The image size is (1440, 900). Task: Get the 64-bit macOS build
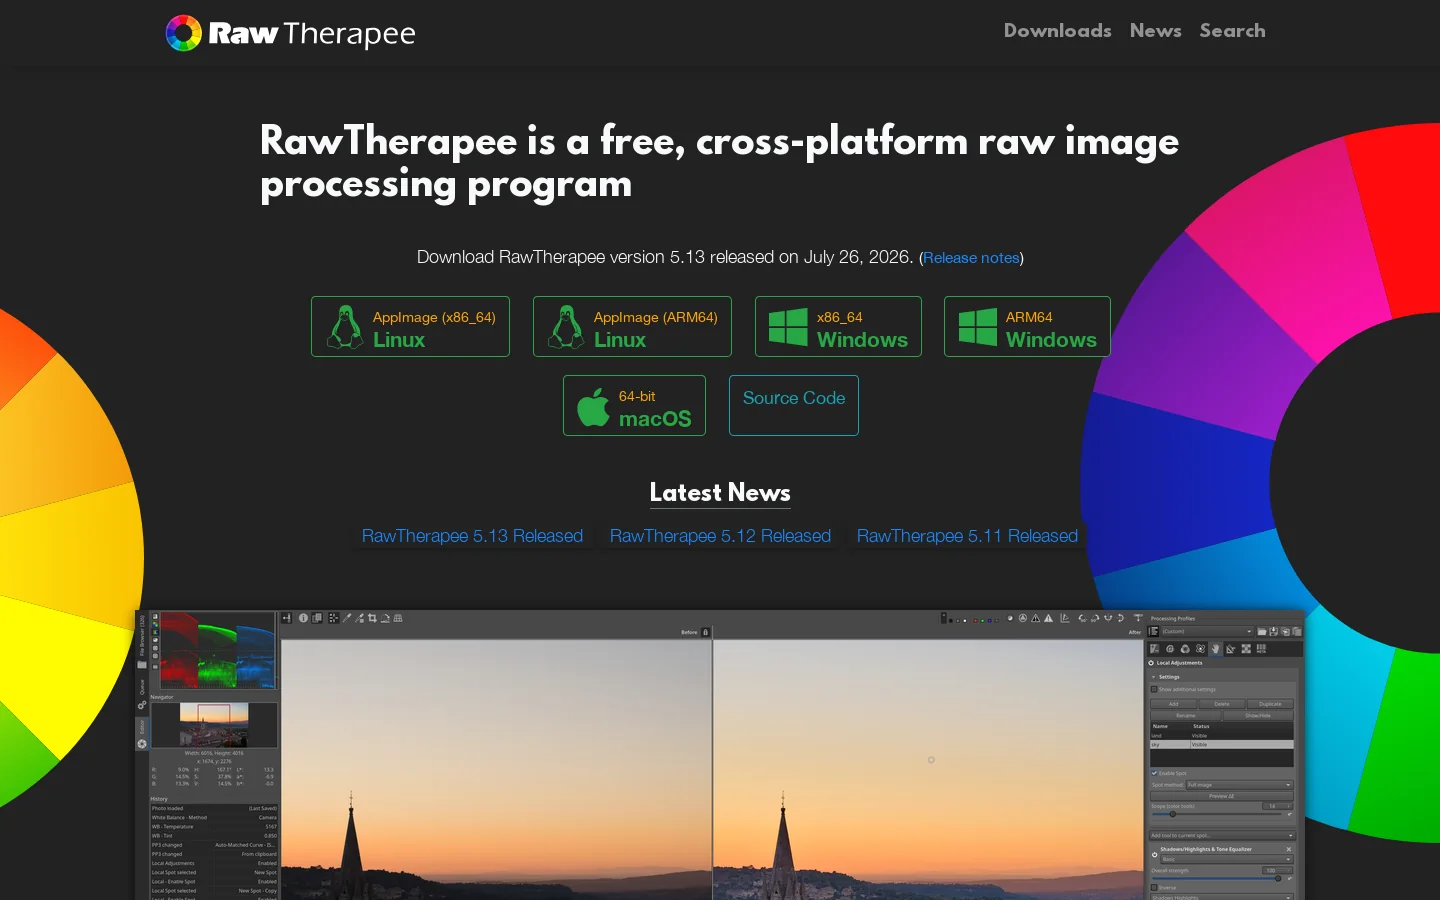[634, 405]
